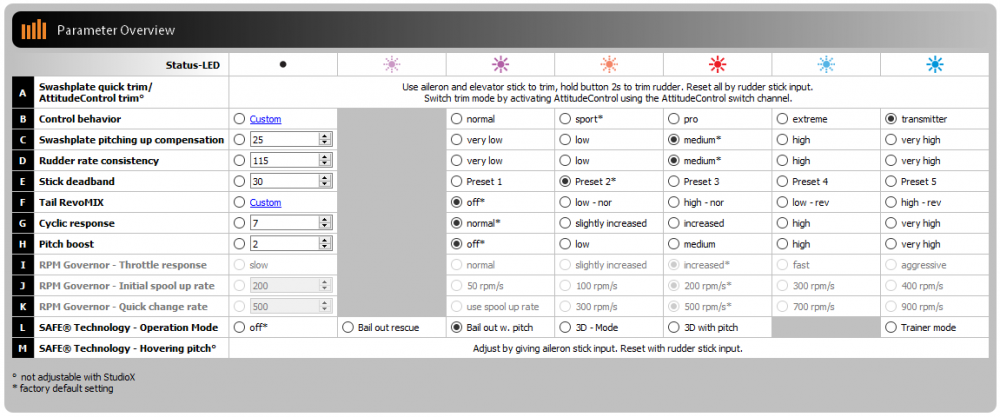Open Custom link for Tail RevoMIX
The image size is (1000, 417).
pos(265,203)
